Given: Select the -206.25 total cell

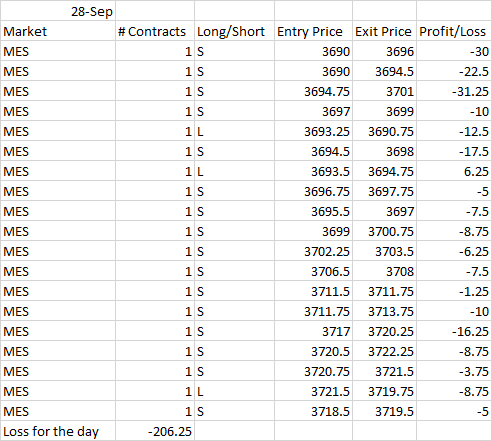Looking at the screenshot, I should (x=155, y=431).
